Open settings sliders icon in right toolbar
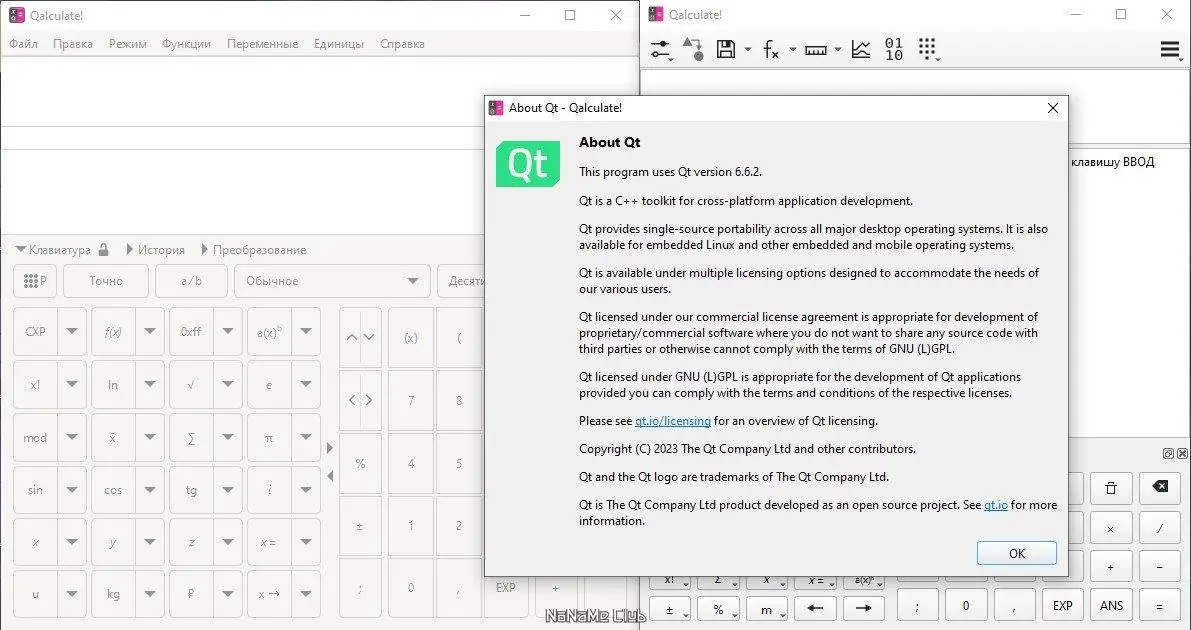This screenshot has height=630, width=1191. coord(660,50)
